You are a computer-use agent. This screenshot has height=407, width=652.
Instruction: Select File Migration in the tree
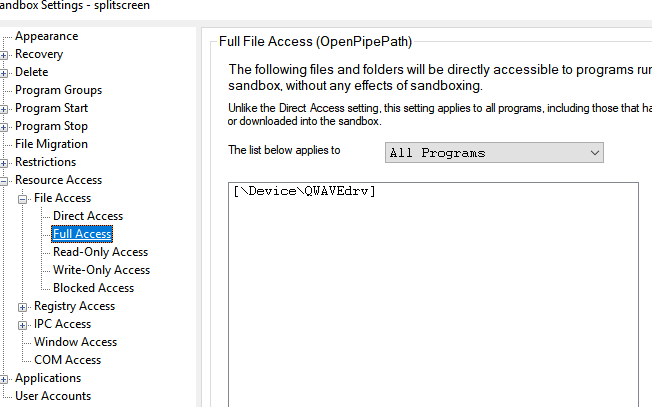pos(51,144)
